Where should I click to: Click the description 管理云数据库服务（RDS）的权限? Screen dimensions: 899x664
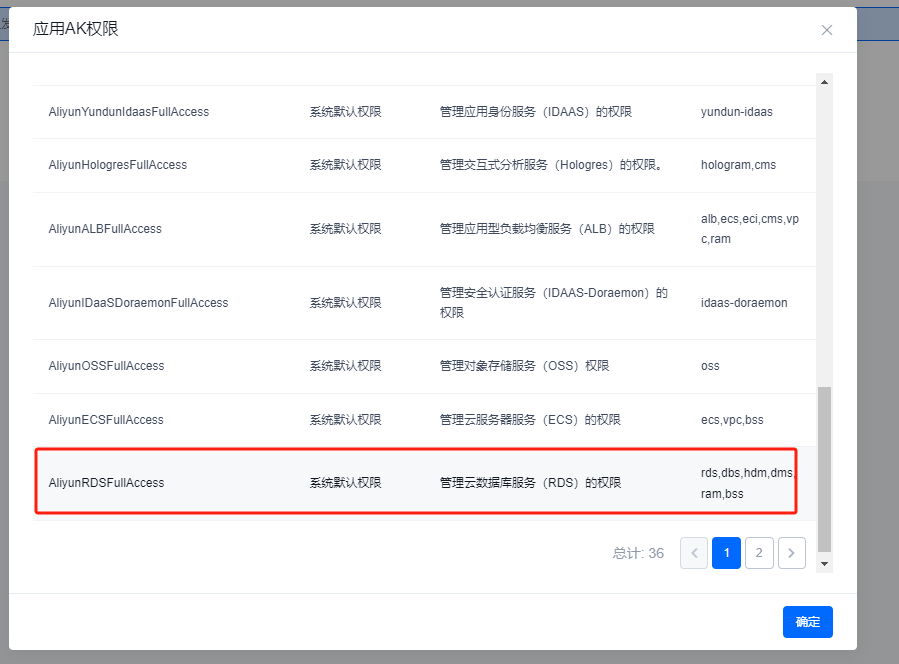click(x=530, y=483)
